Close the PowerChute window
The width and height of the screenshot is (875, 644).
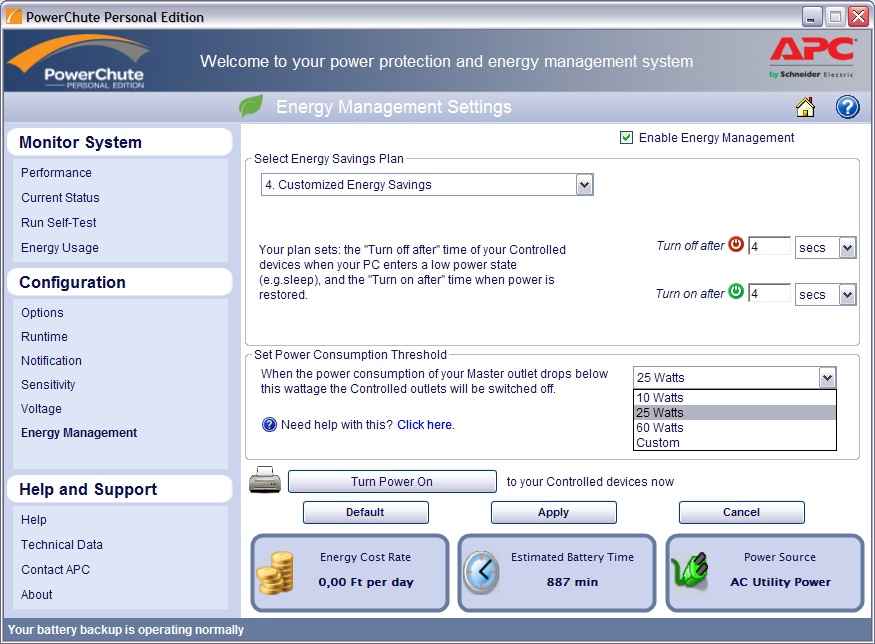[x=858, y=17]
